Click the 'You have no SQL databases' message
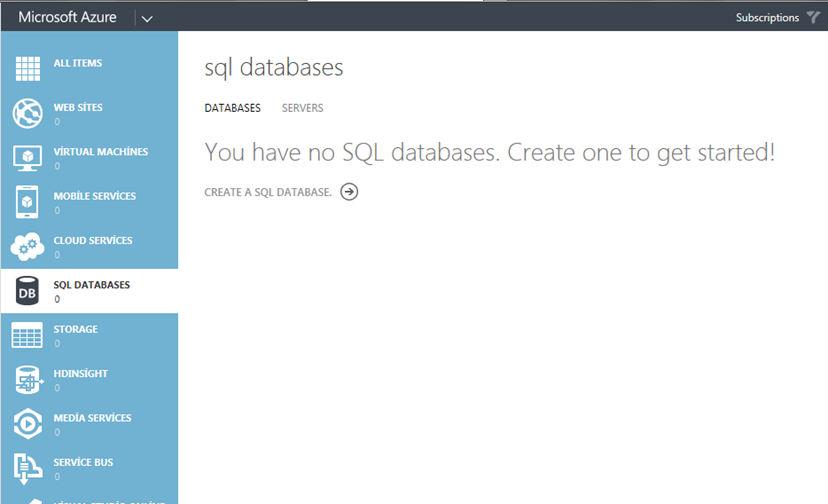Screen dimensions: 828x504 tap(490, 153)
